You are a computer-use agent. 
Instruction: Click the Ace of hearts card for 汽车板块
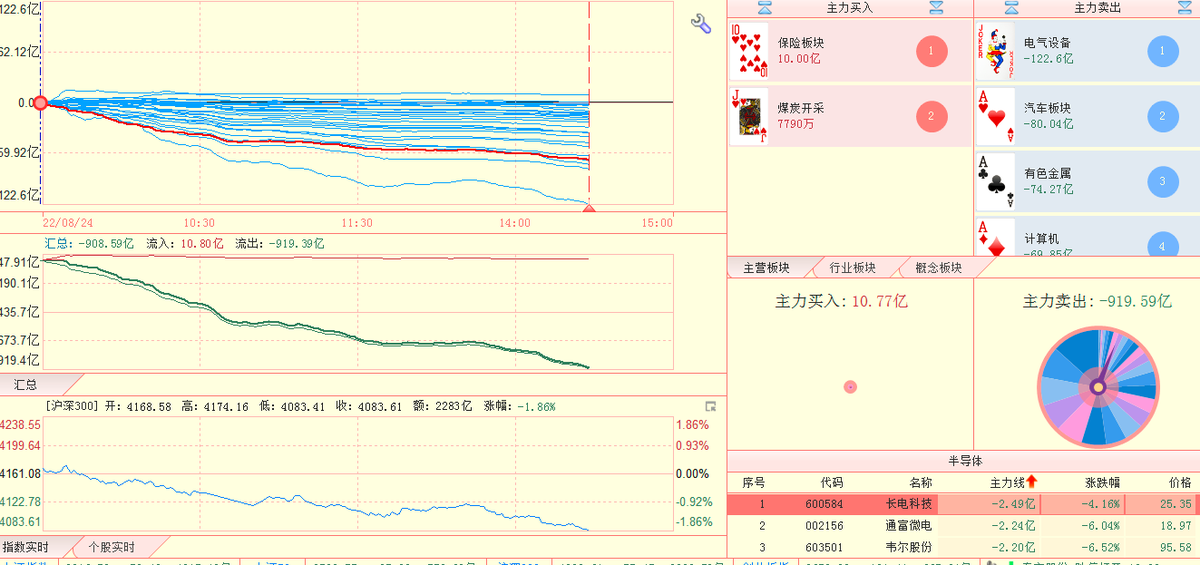coord(995,116)
